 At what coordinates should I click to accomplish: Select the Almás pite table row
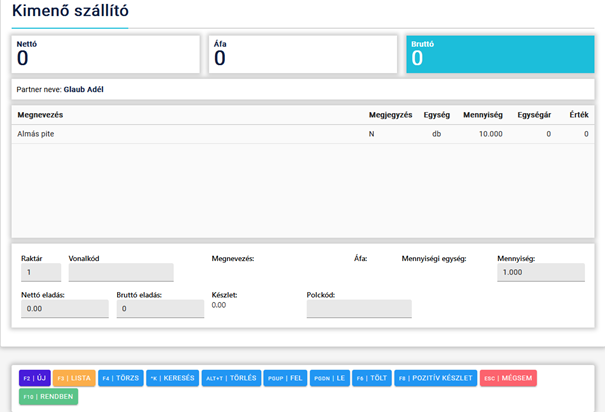(300, 133)
